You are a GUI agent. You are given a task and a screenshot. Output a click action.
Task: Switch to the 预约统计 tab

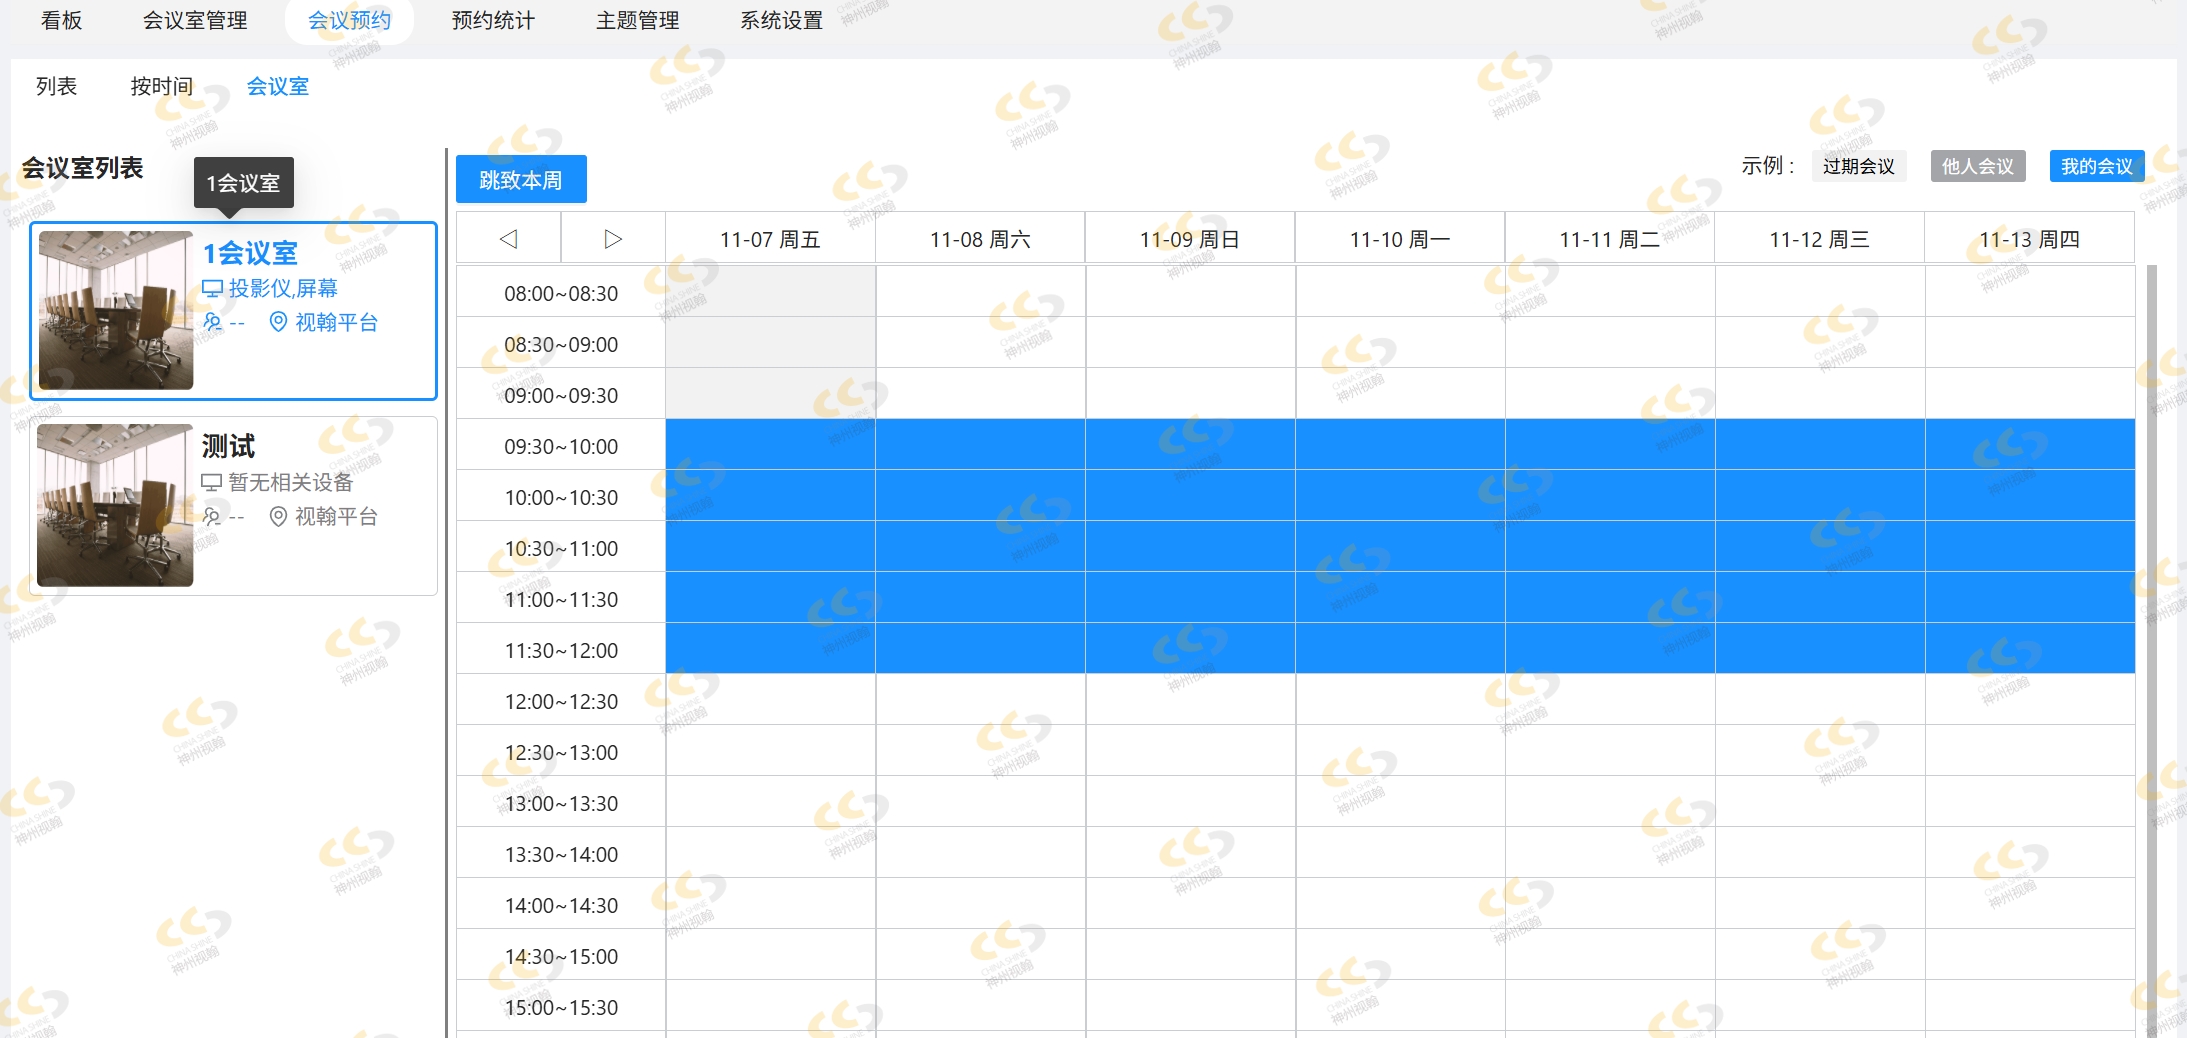click(x=493, y=21)
